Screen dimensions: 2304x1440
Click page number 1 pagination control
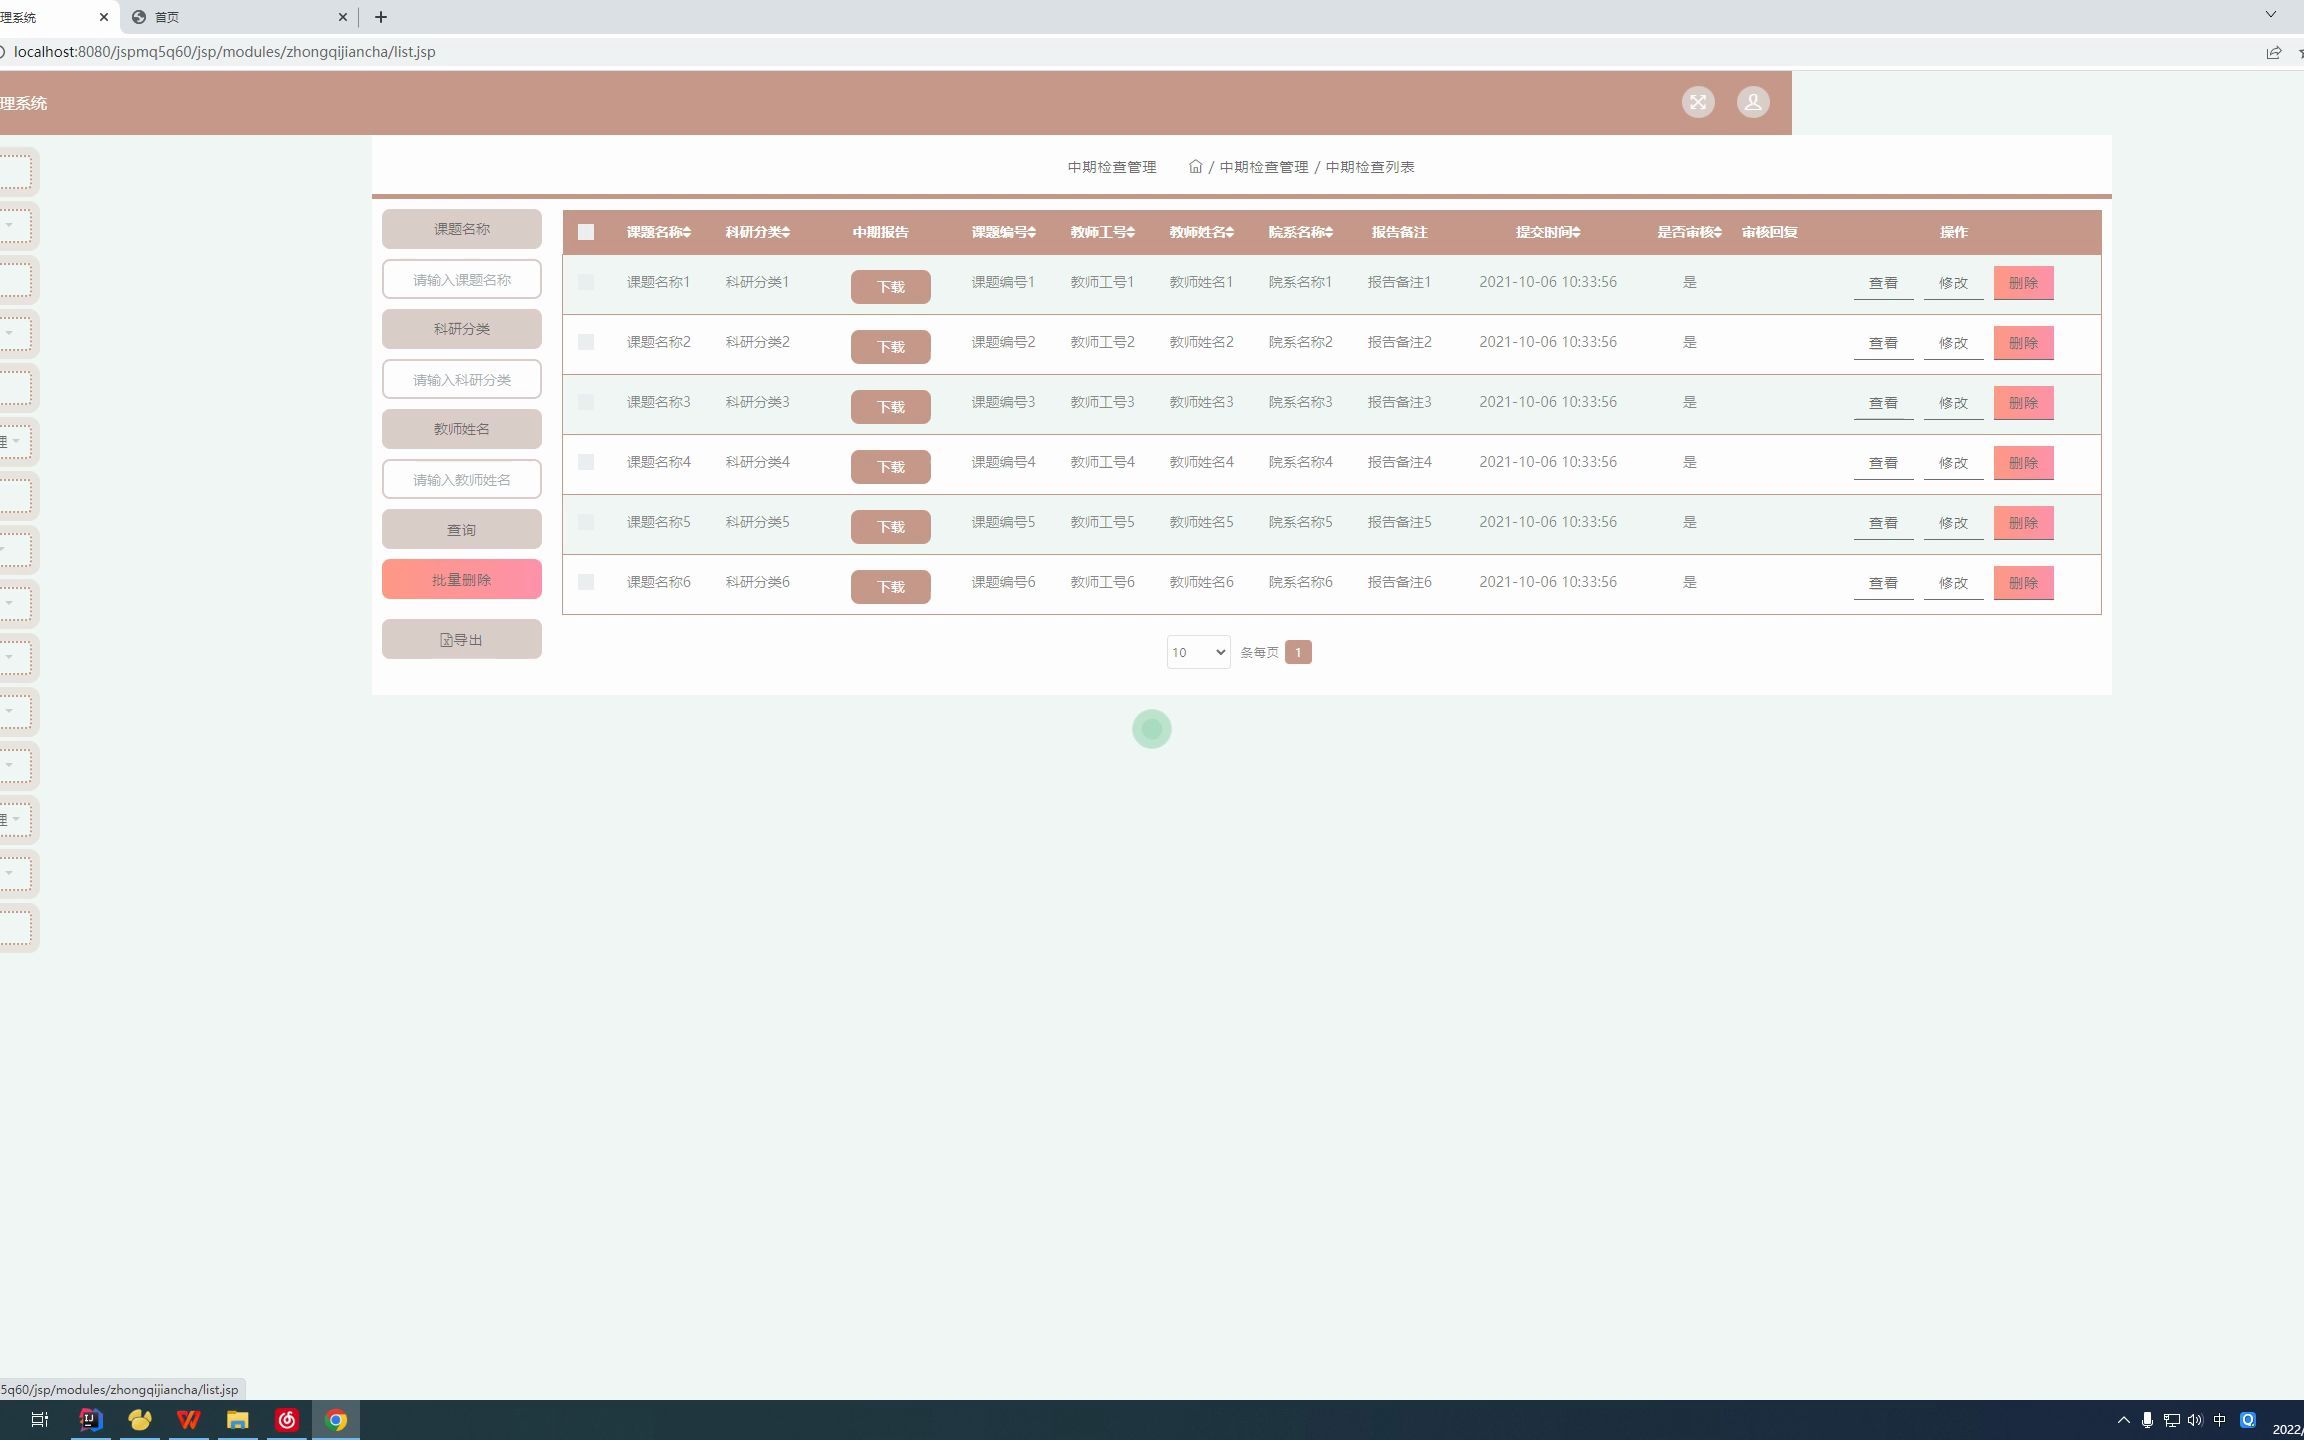1299,650
